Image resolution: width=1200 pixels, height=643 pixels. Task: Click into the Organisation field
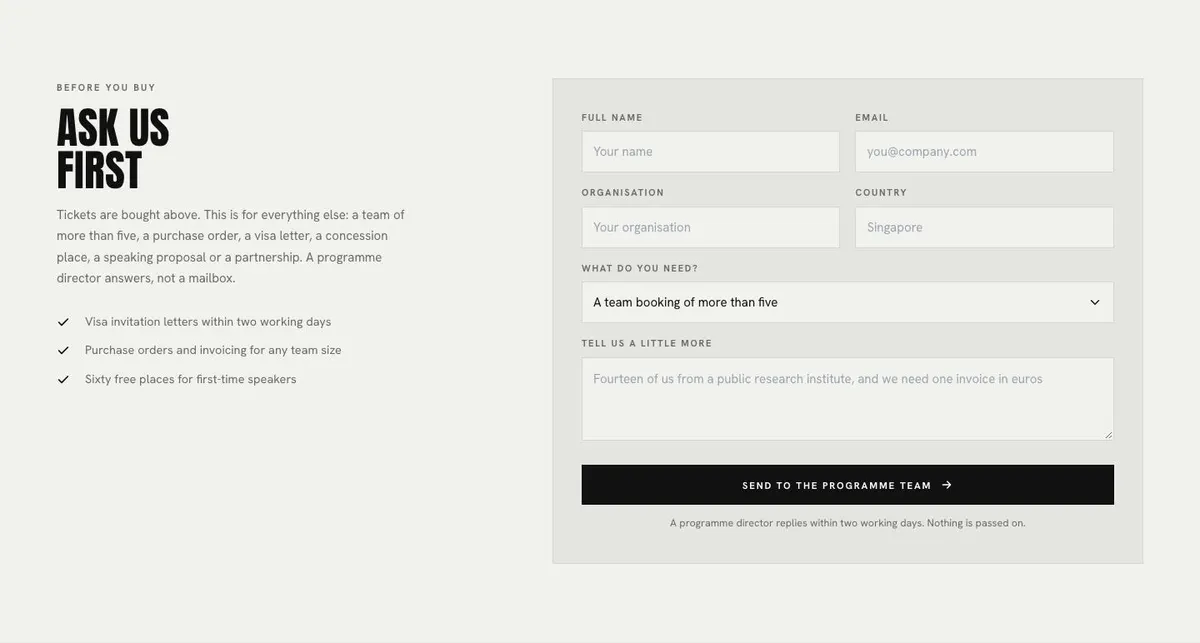[x=711, y=227]
